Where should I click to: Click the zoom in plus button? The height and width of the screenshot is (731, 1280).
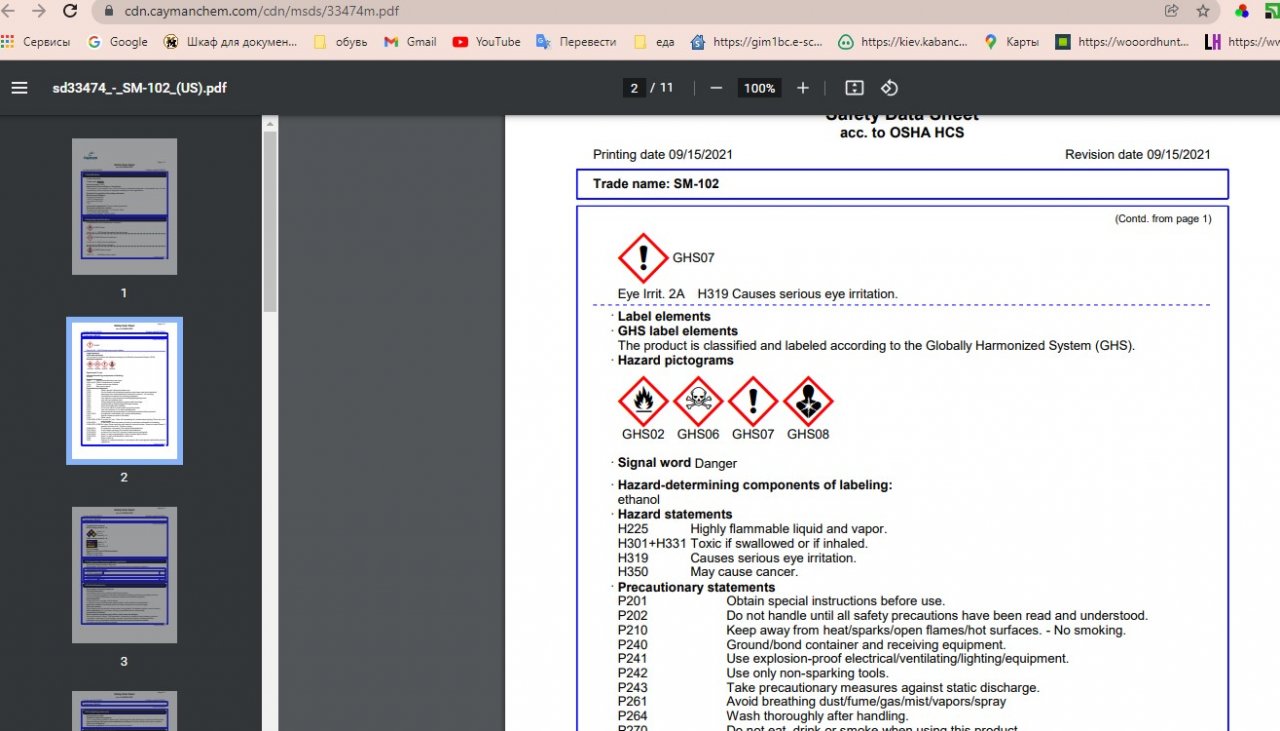tap(802, 88)
